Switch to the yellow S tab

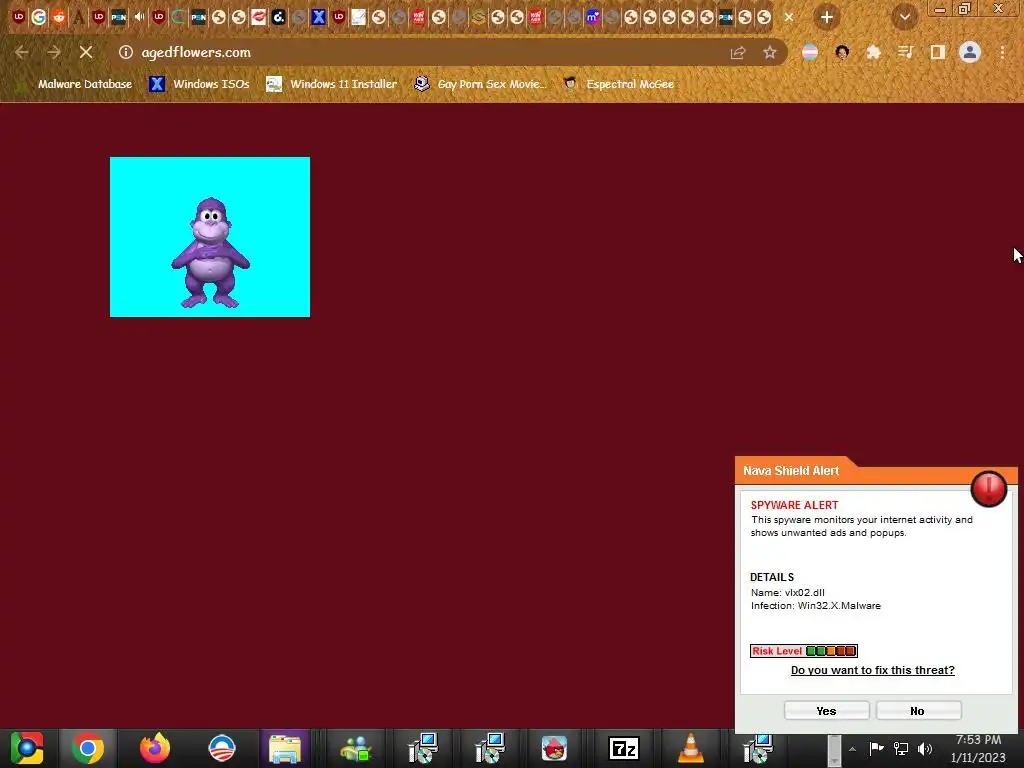[478, 17]
